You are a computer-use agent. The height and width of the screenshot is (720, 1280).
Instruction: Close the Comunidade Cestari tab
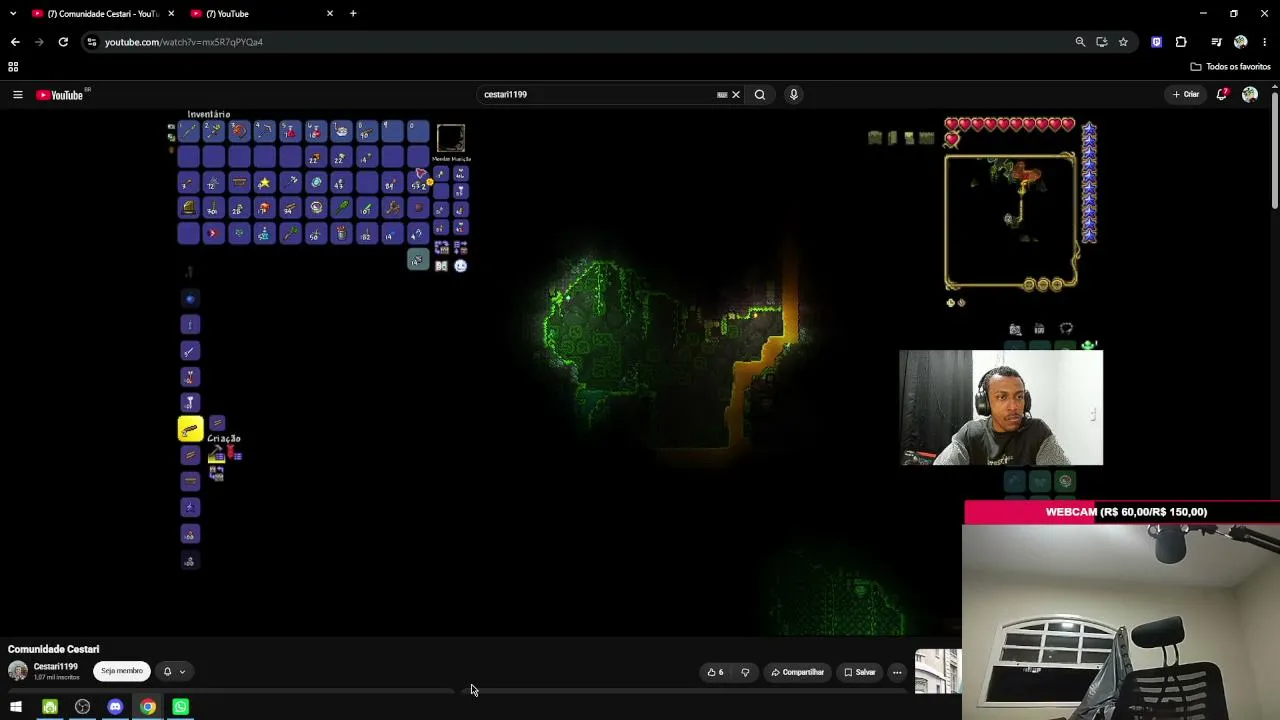(171, 14)
